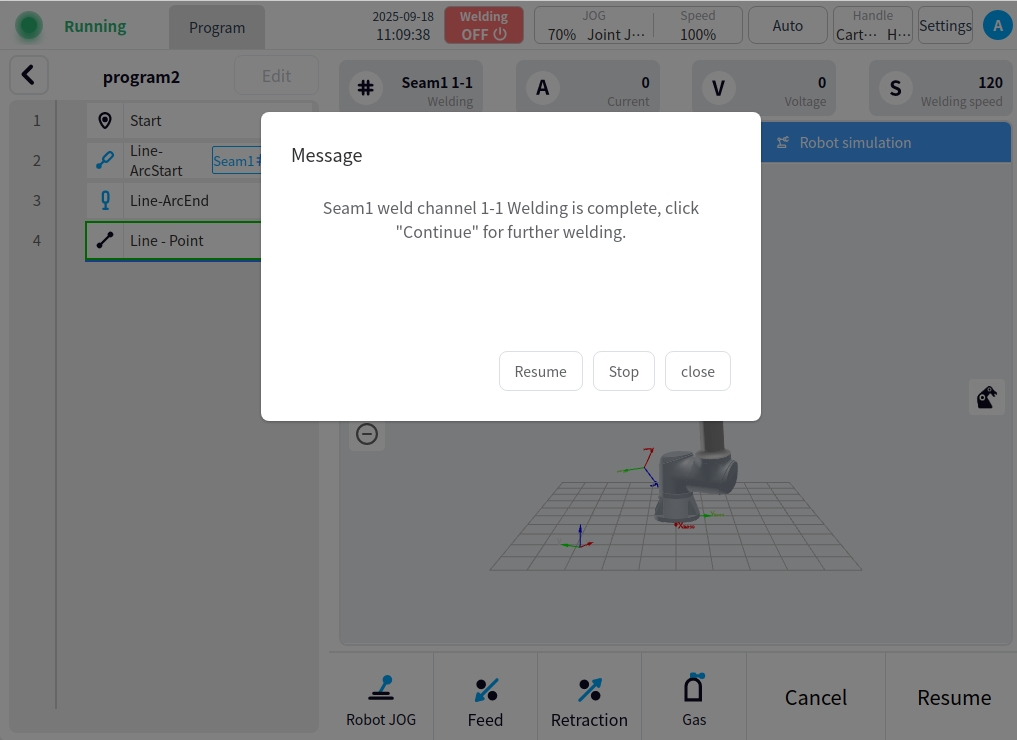Open the user avatar A menu
This screenshot has height=740, width=1017.
click(996, 26)
